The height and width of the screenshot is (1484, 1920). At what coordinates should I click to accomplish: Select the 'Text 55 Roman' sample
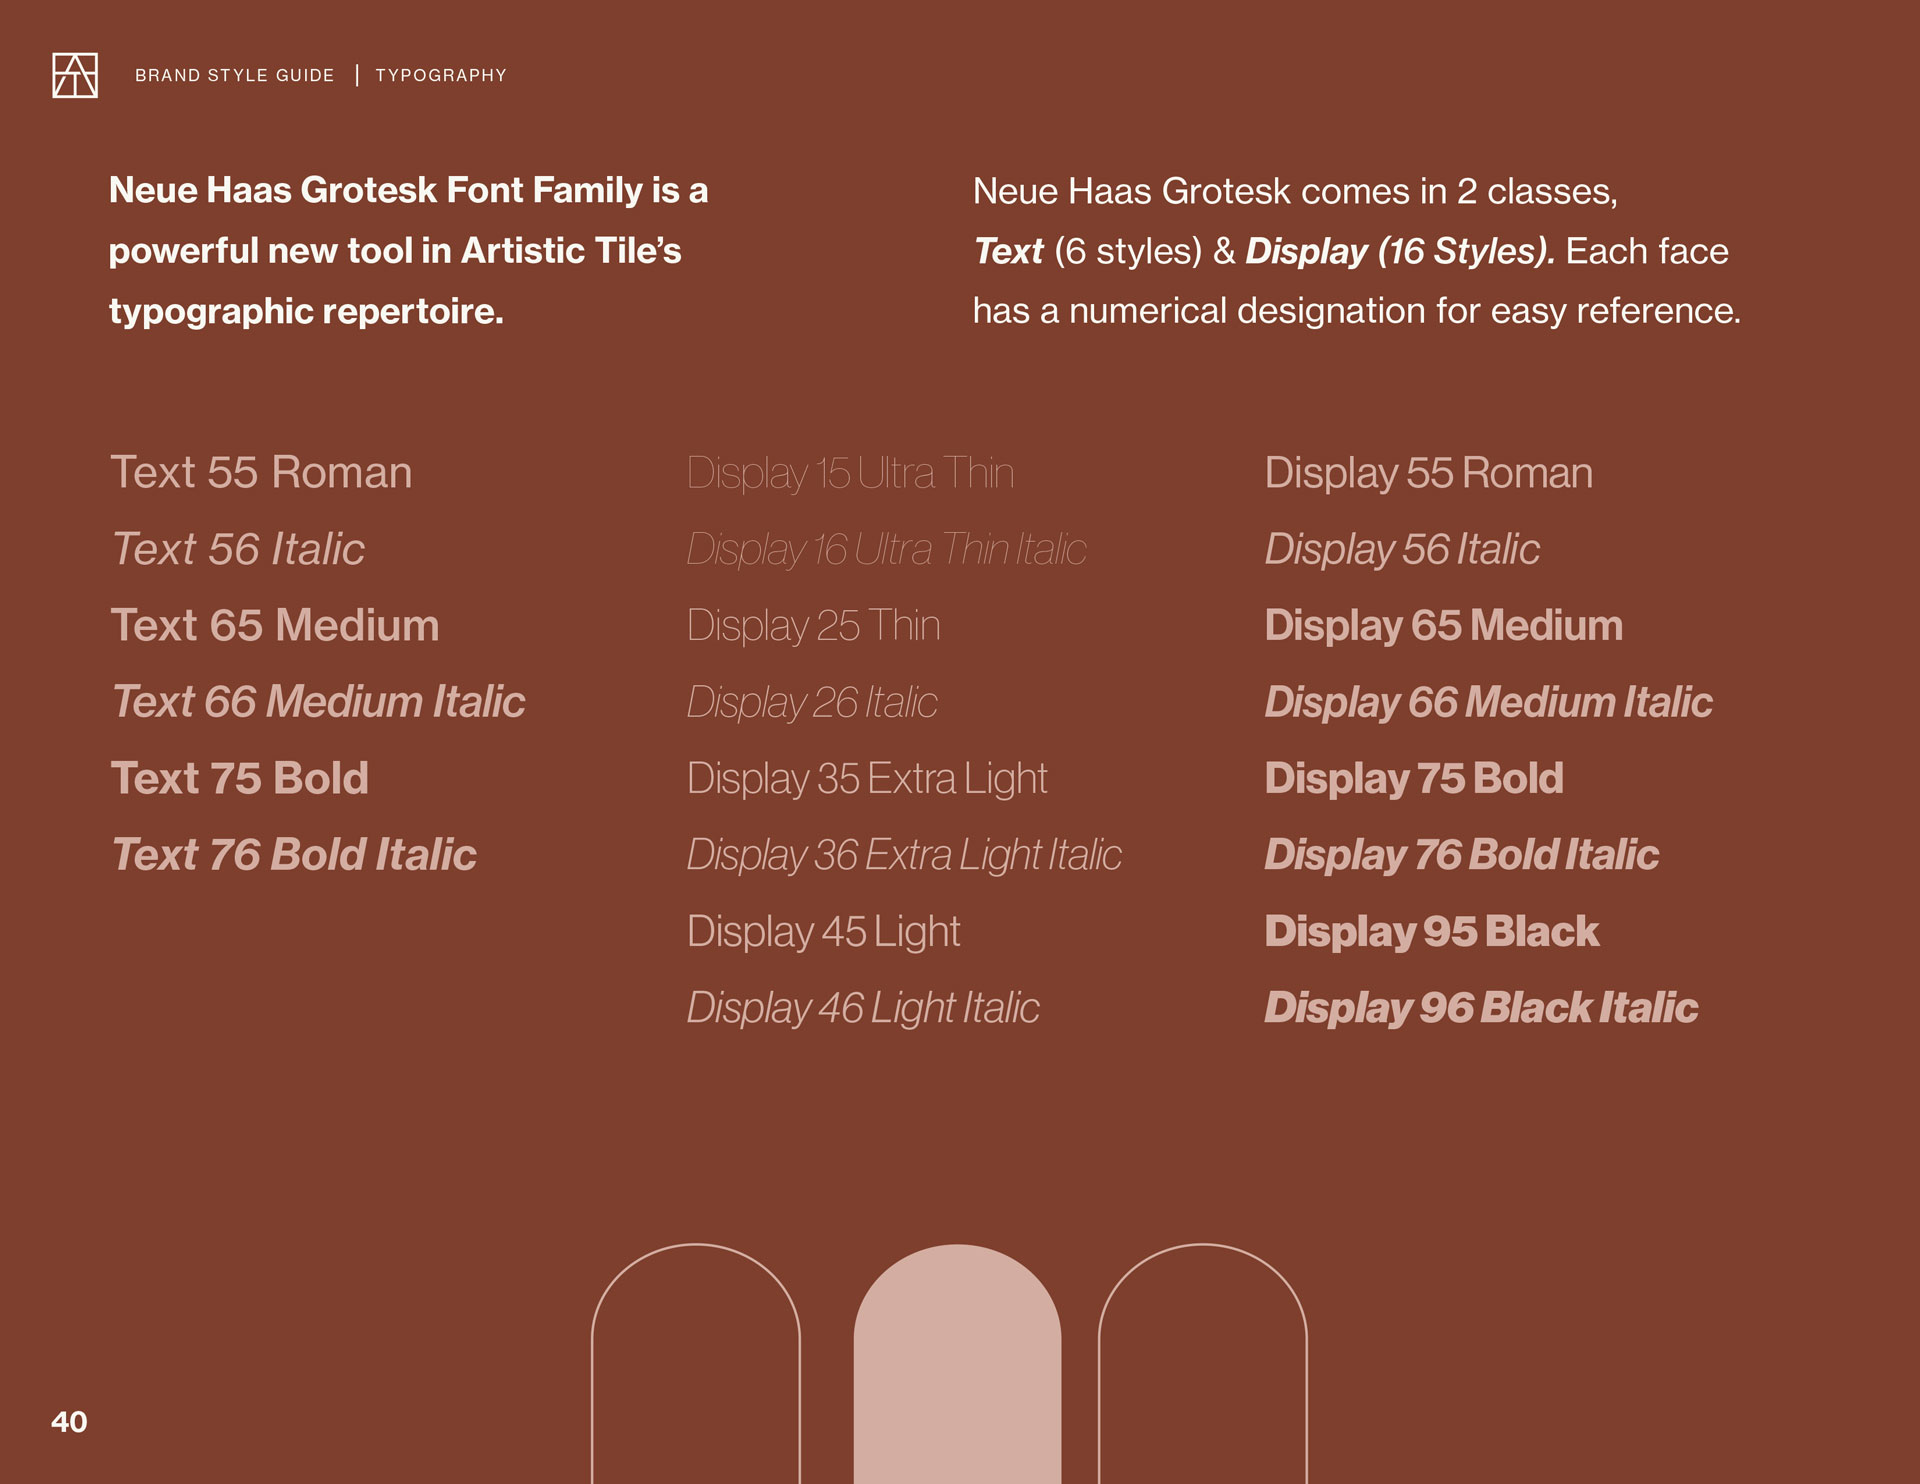click(x=261, y=472)
